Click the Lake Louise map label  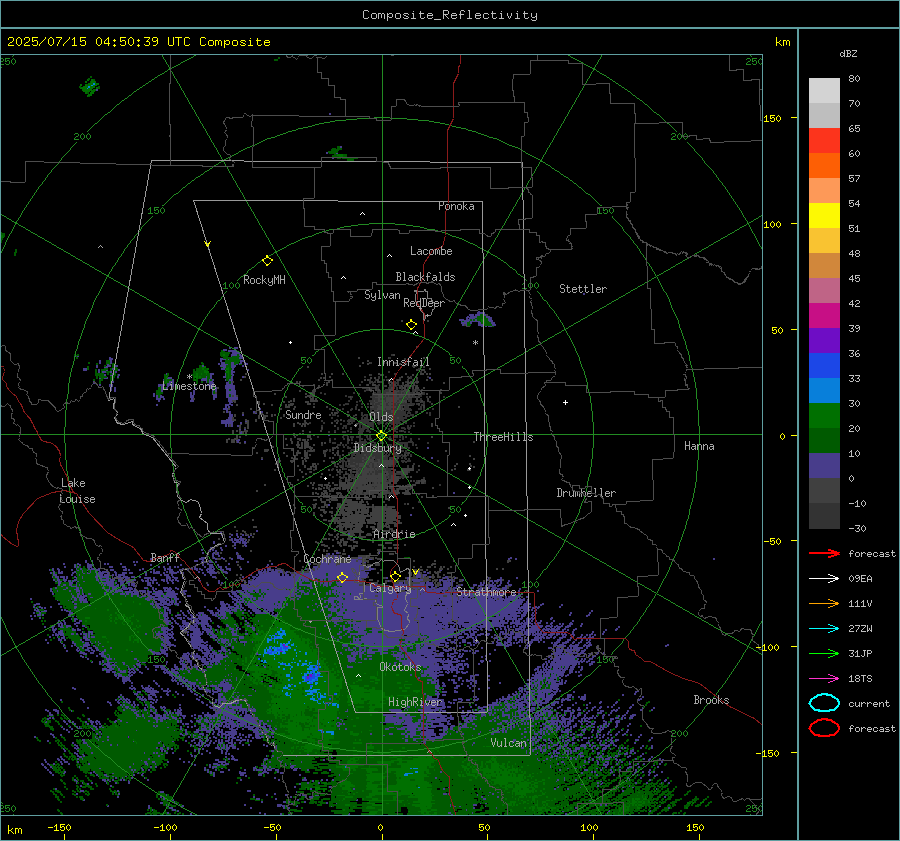pos(77,491)
